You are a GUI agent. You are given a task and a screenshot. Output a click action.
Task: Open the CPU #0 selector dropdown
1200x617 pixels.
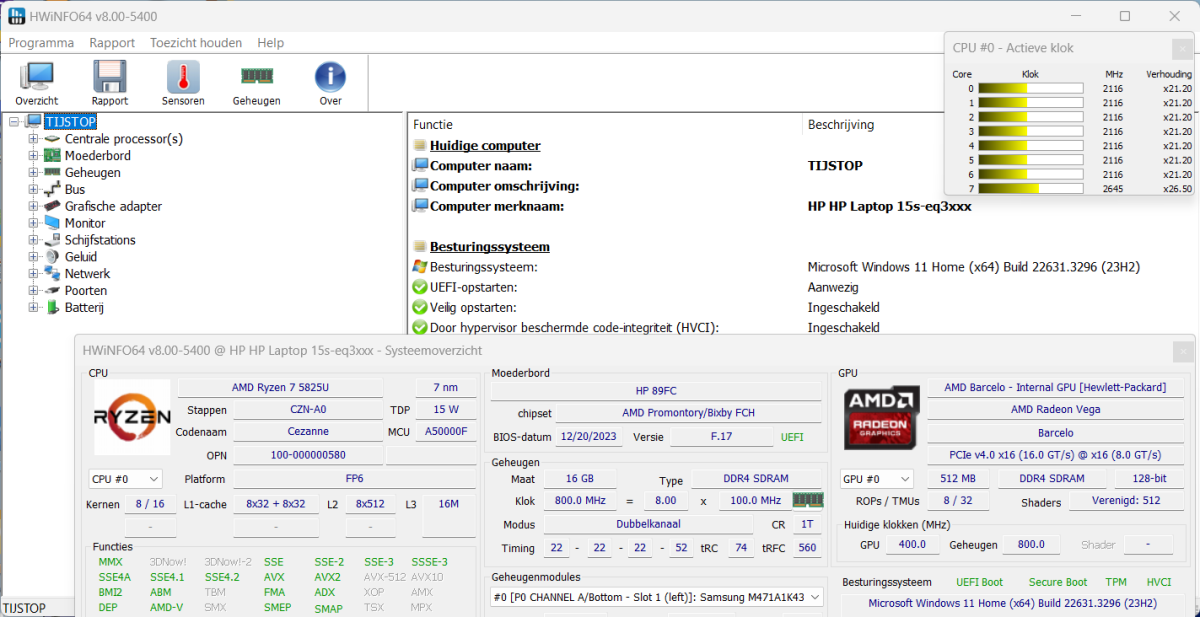[125, 479]
